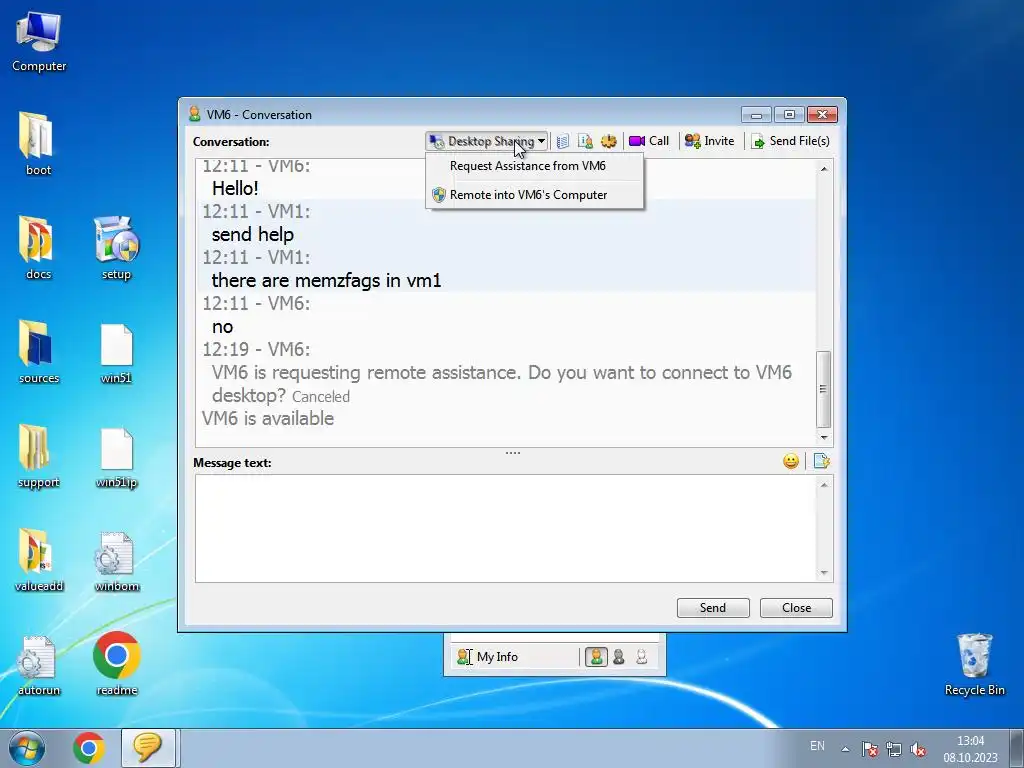
Task: Select the support folder
Action: pyautogui.click(x=39, y=456)
